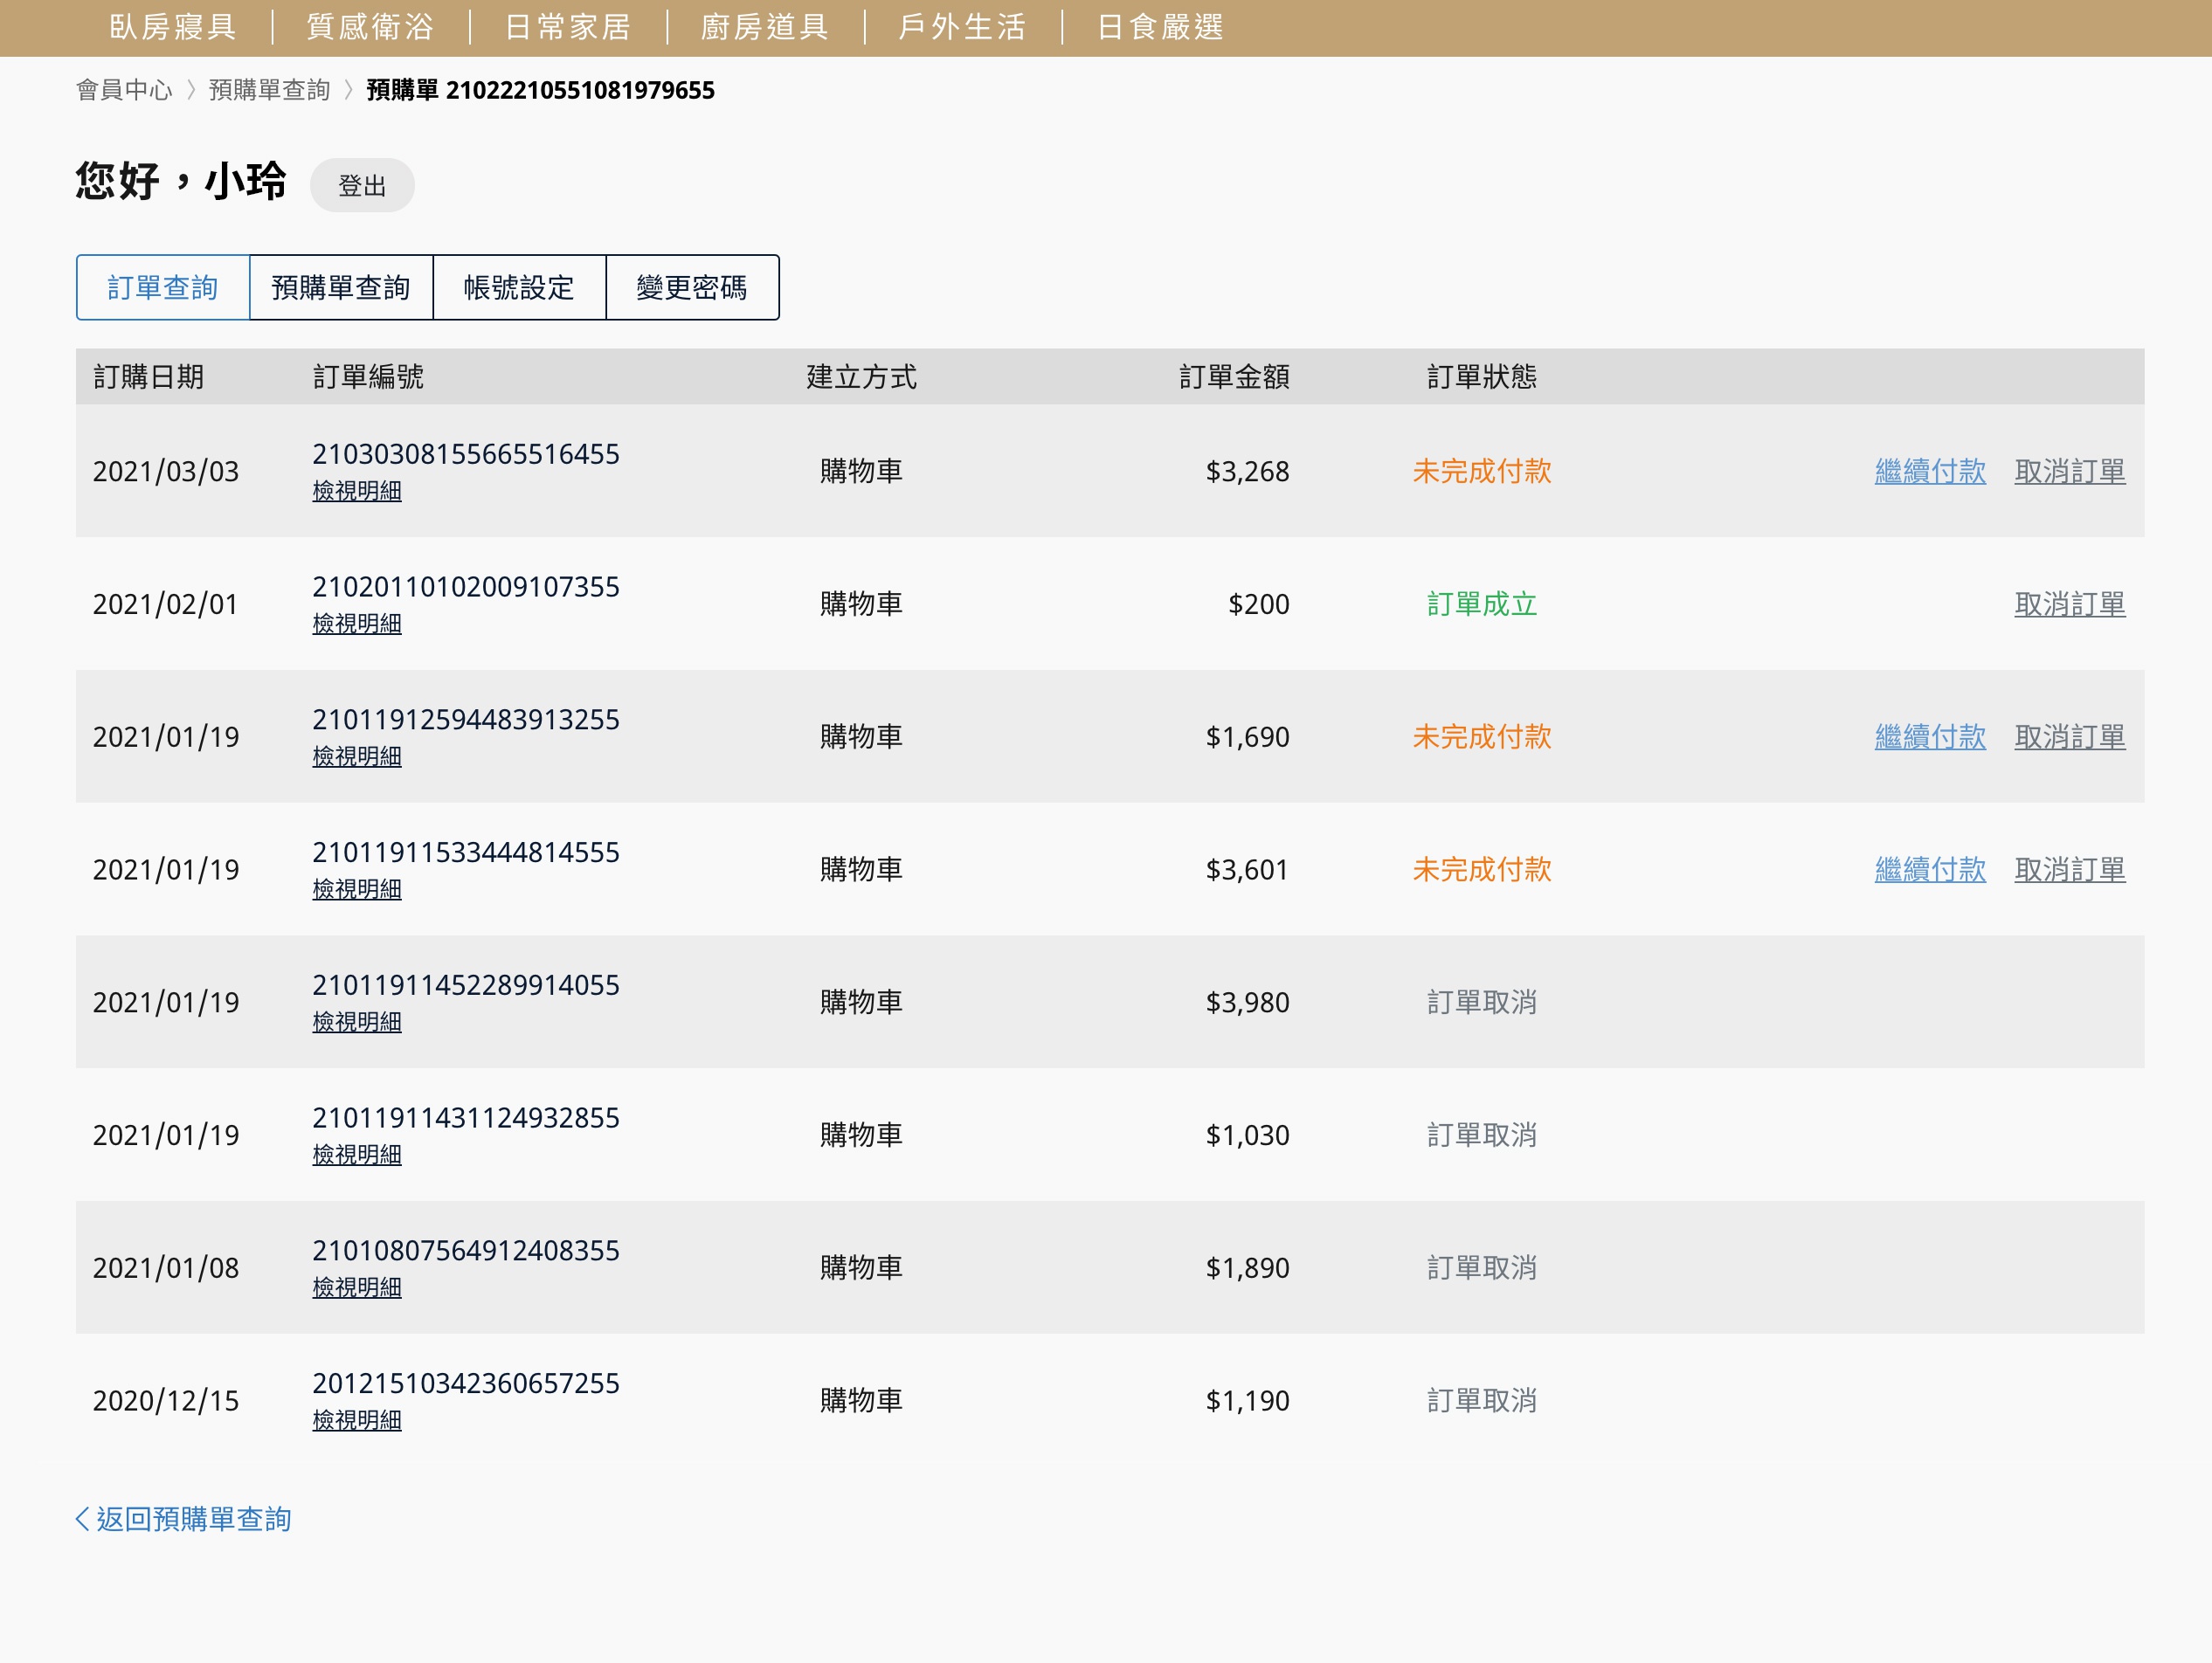Continue payment for the $1,690 order
This screenshot has width=2212, height=1663.
coord(1929,737)
